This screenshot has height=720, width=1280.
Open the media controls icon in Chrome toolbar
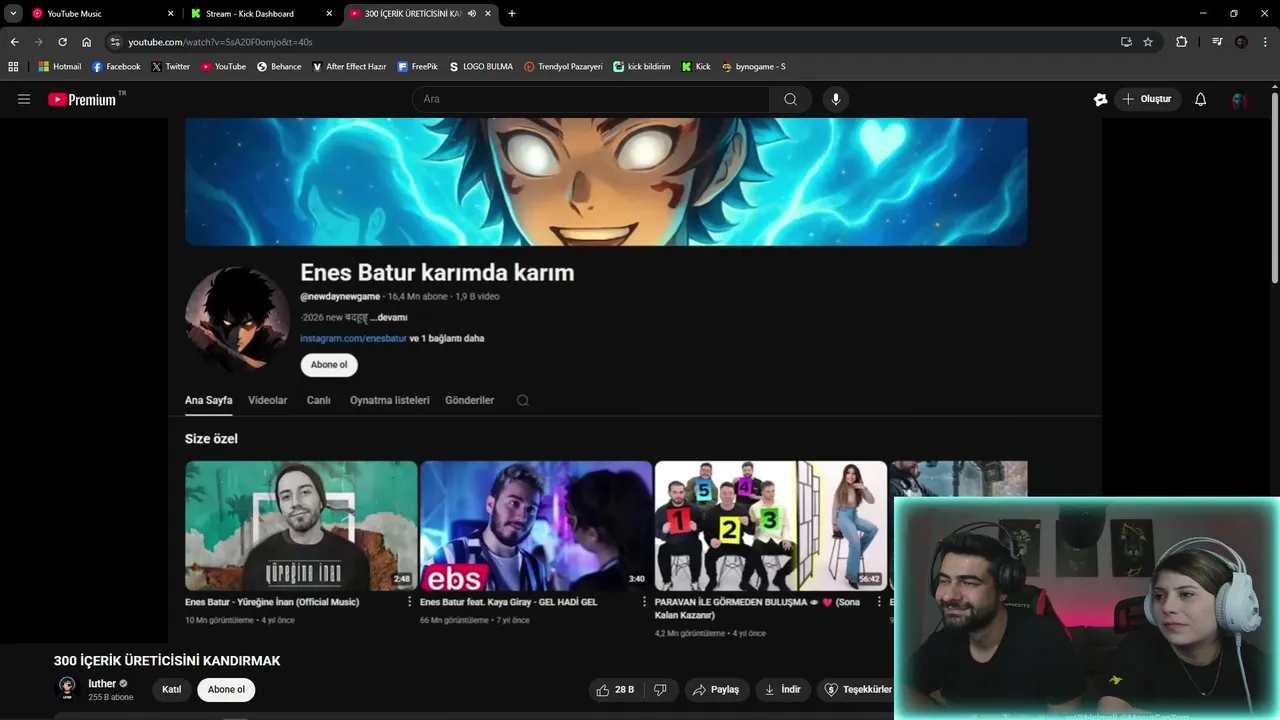pyautogui.click(x=1217, y=42)
